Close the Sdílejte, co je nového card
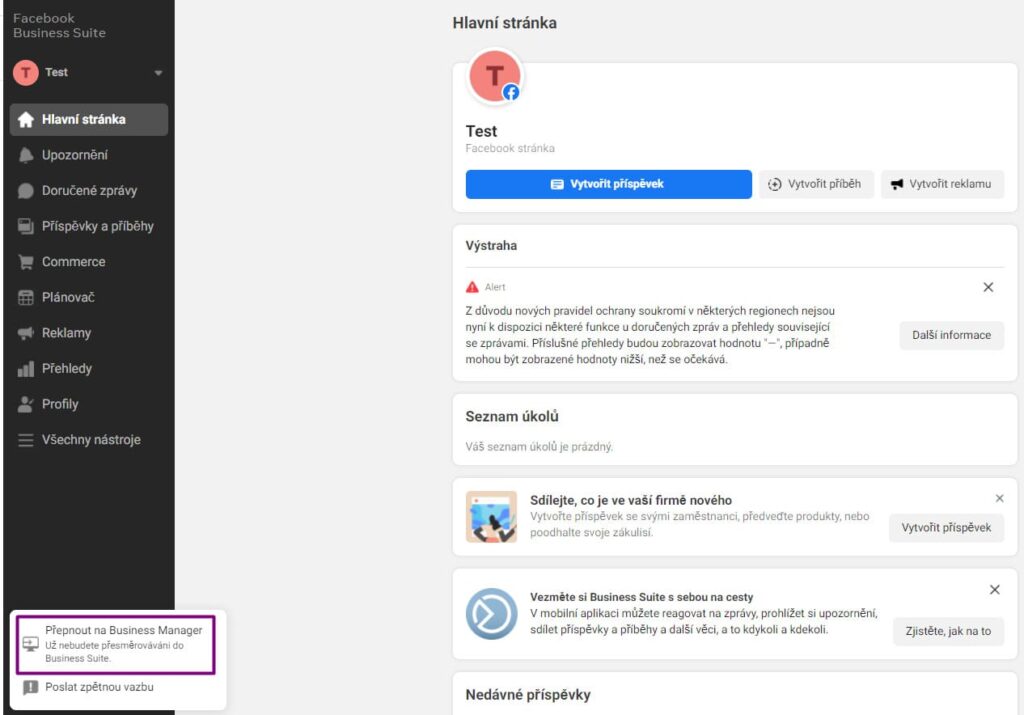The image size is (1024, 715). click(999, 498)
